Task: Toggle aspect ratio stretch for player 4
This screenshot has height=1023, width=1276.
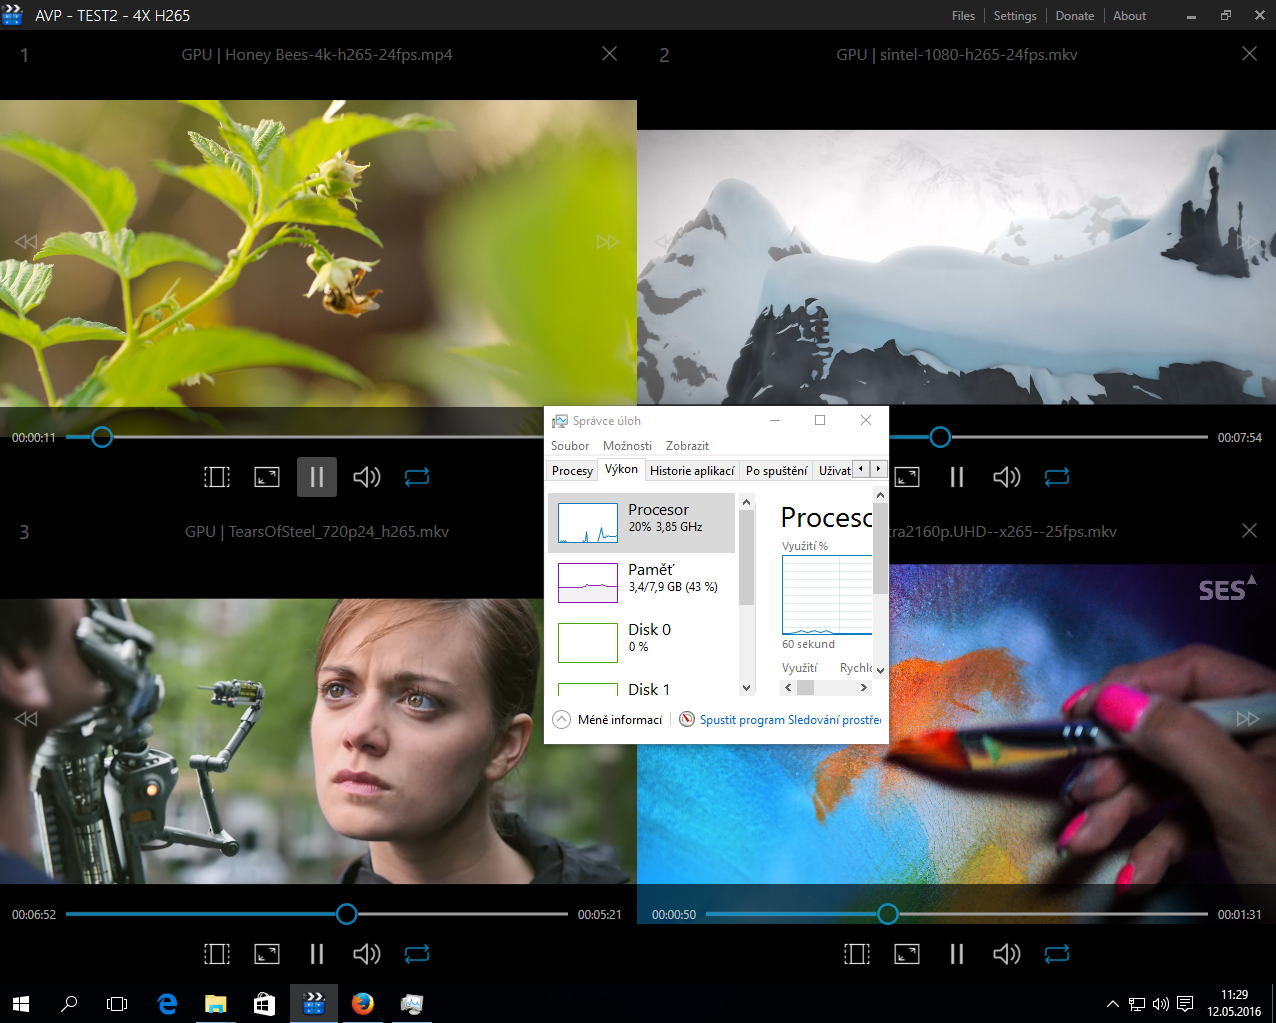Action: (x=857, y=954)
